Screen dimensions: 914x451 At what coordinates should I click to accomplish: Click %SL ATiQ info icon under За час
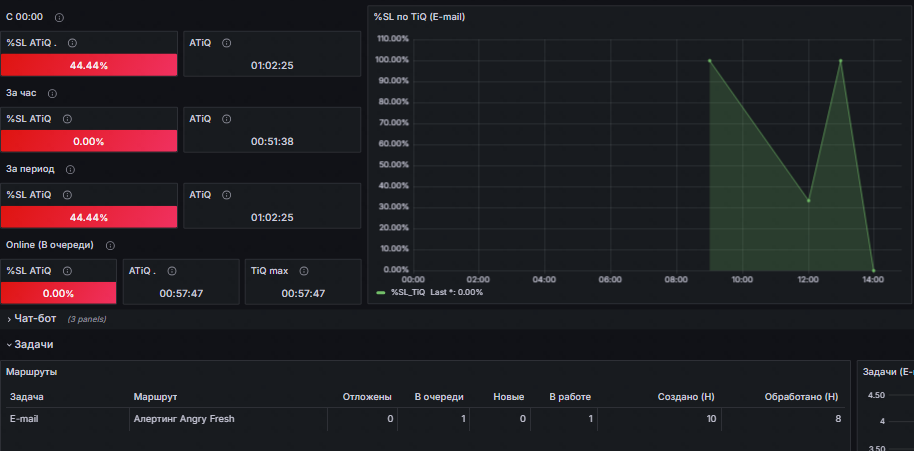tap(67, 119)
